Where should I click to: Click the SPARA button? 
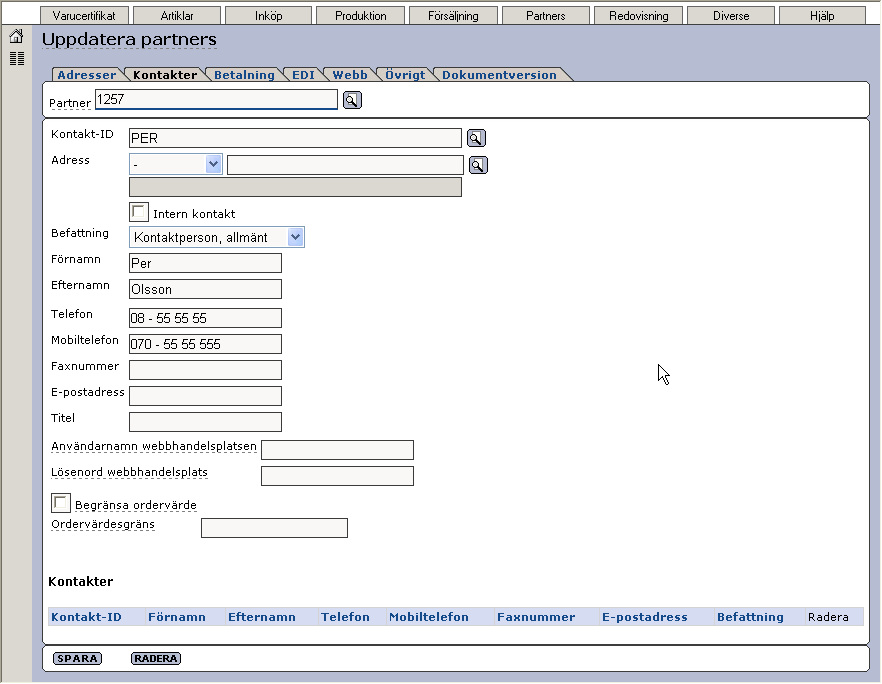[x=77, y=658]
